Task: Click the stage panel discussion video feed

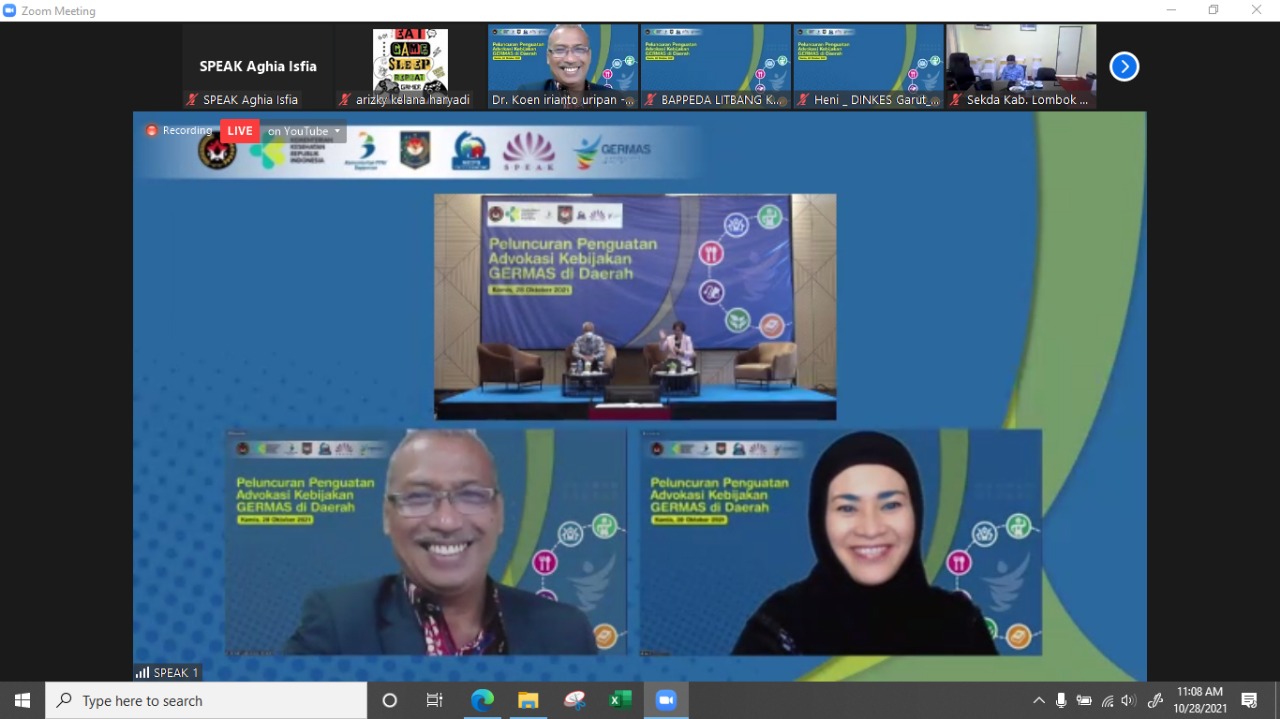Action: pyautogui.click(x=635, y=307)
